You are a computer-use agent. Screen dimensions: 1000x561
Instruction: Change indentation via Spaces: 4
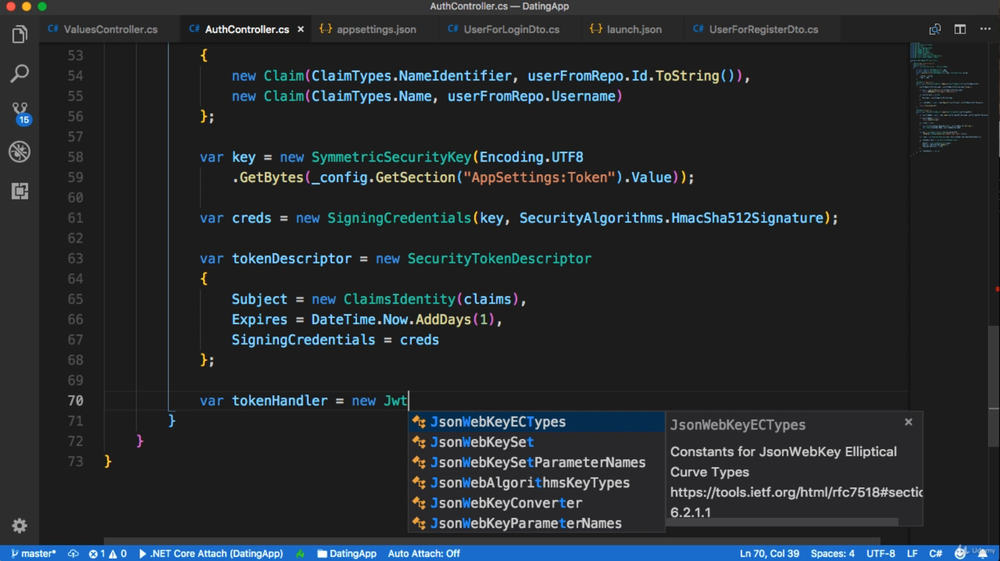pos(832,553)
